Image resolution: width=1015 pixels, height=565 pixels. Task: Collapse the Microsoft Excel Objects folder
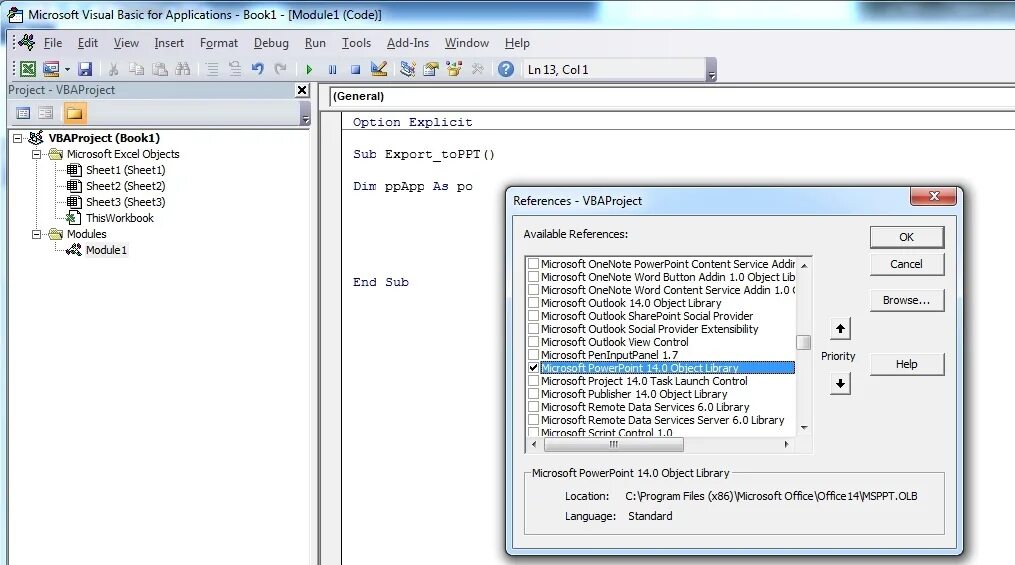(37, 154)
